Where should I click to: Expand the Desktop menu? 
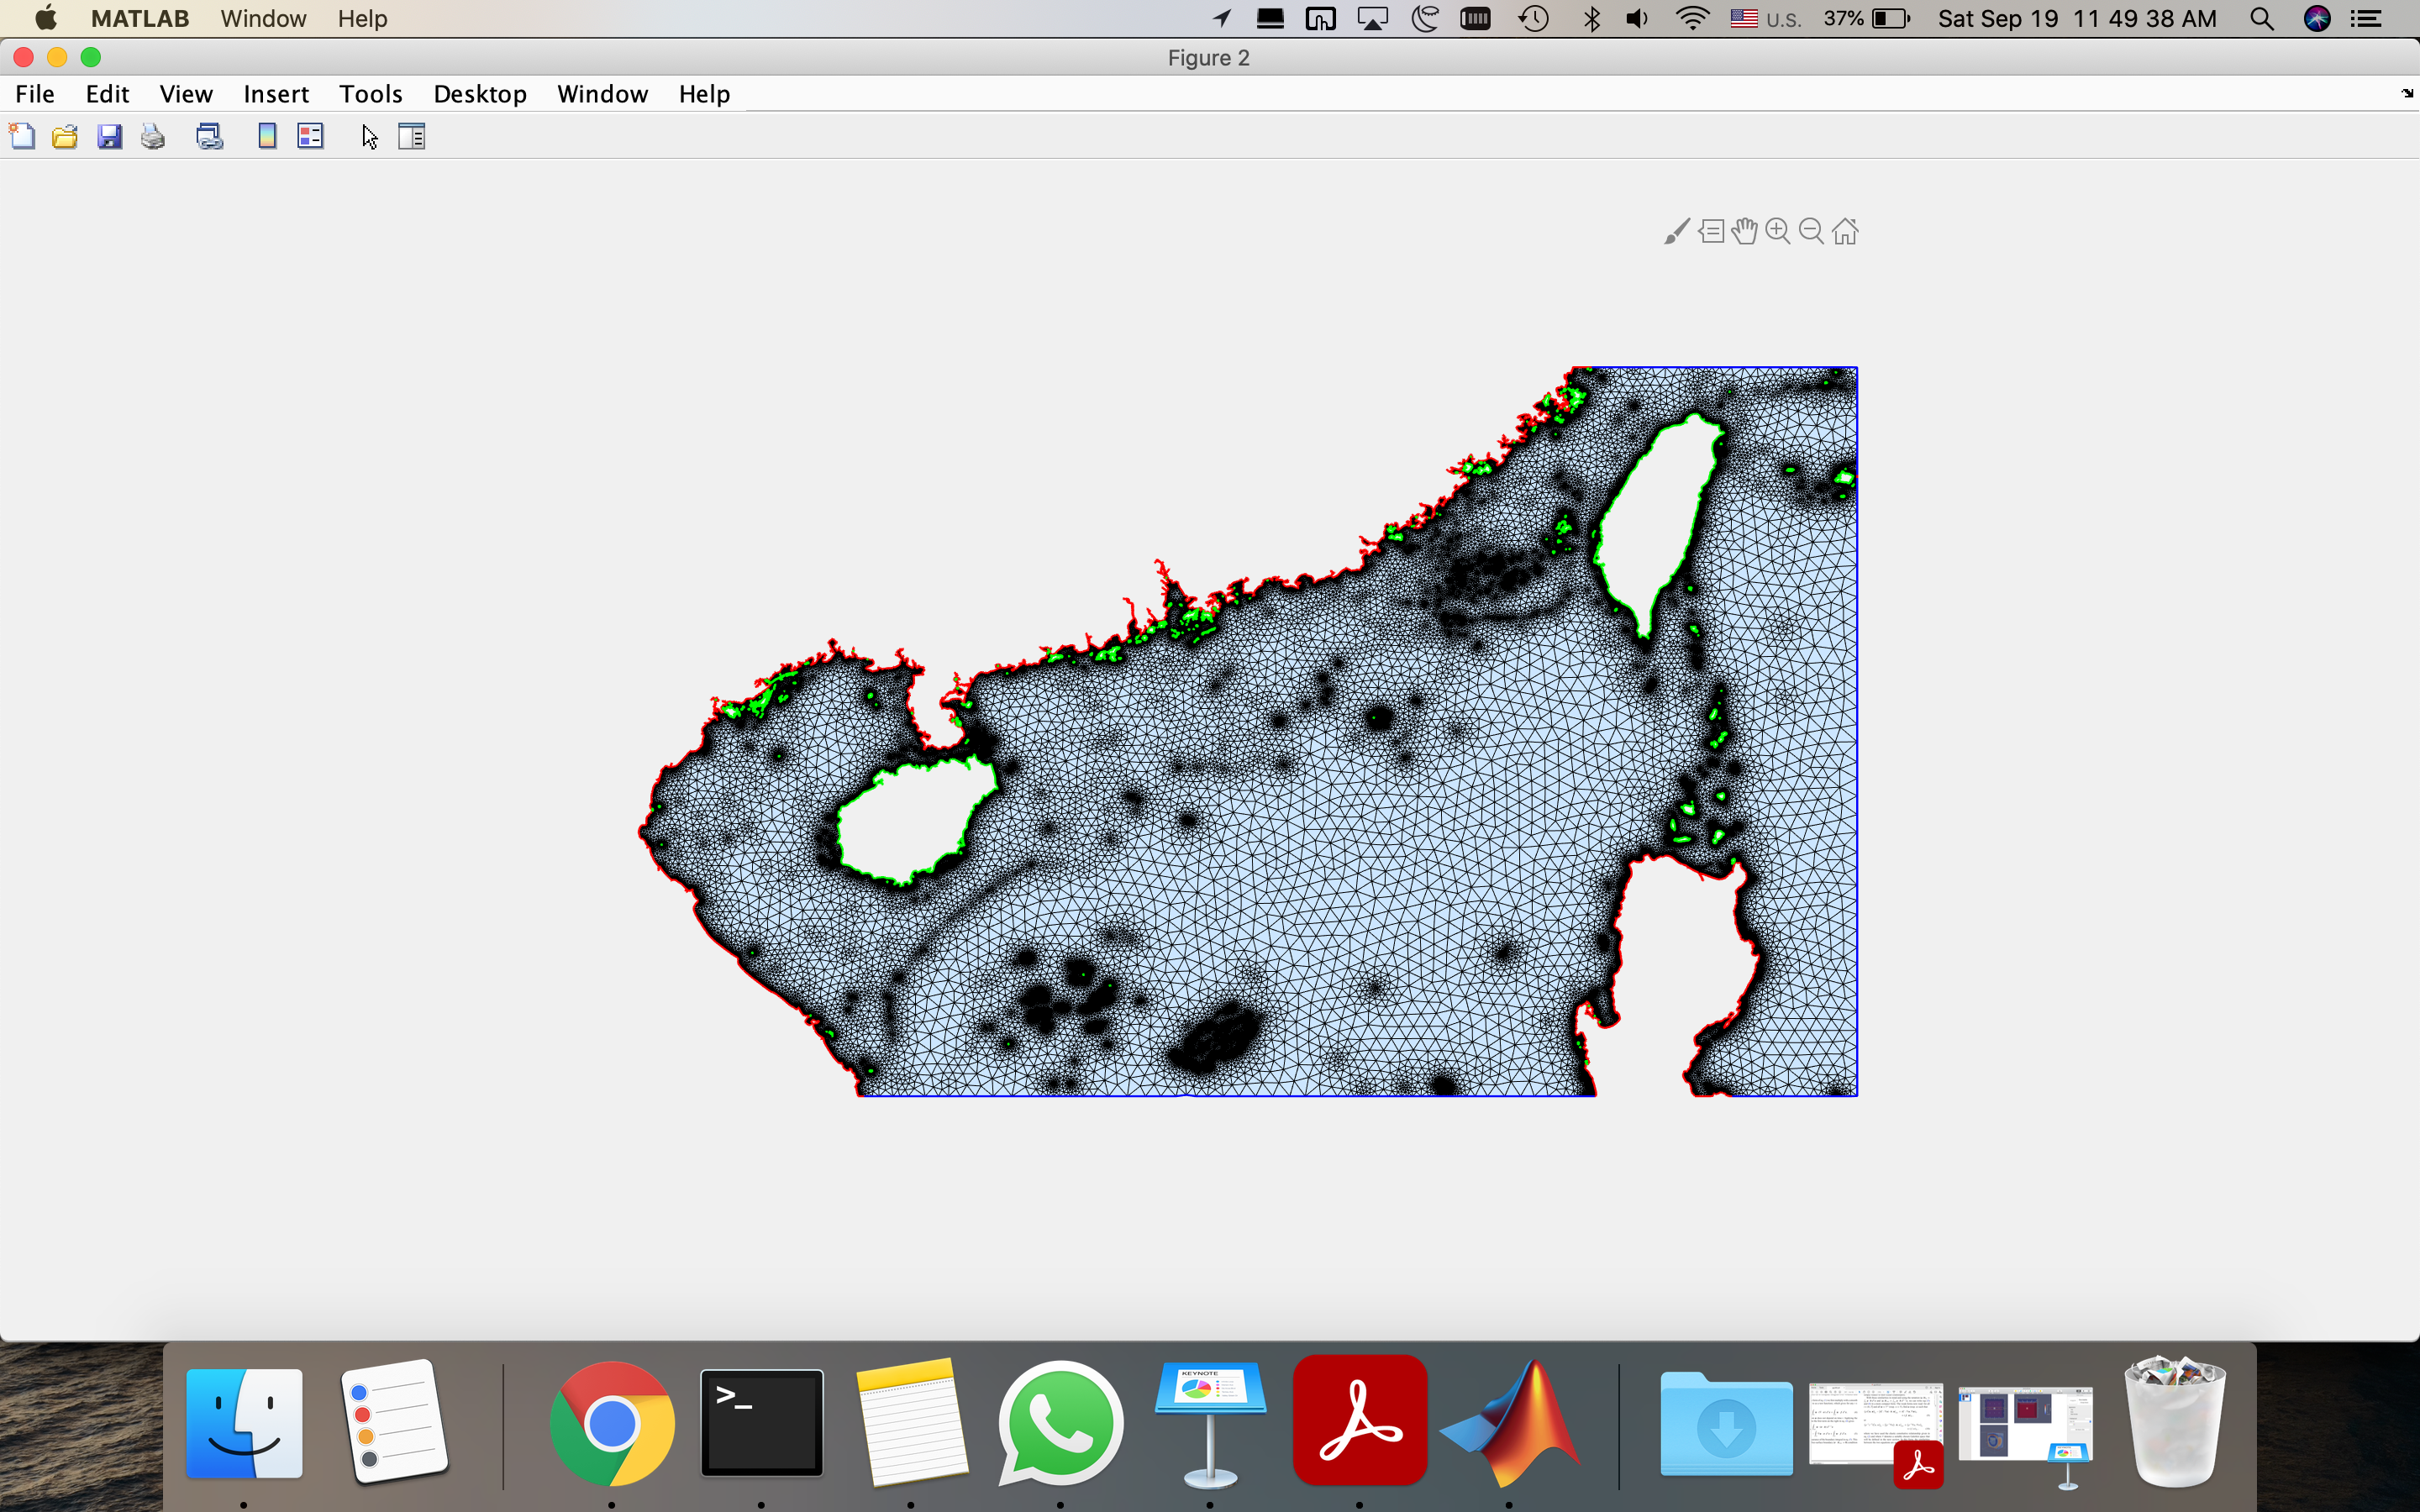coord(480,94)
